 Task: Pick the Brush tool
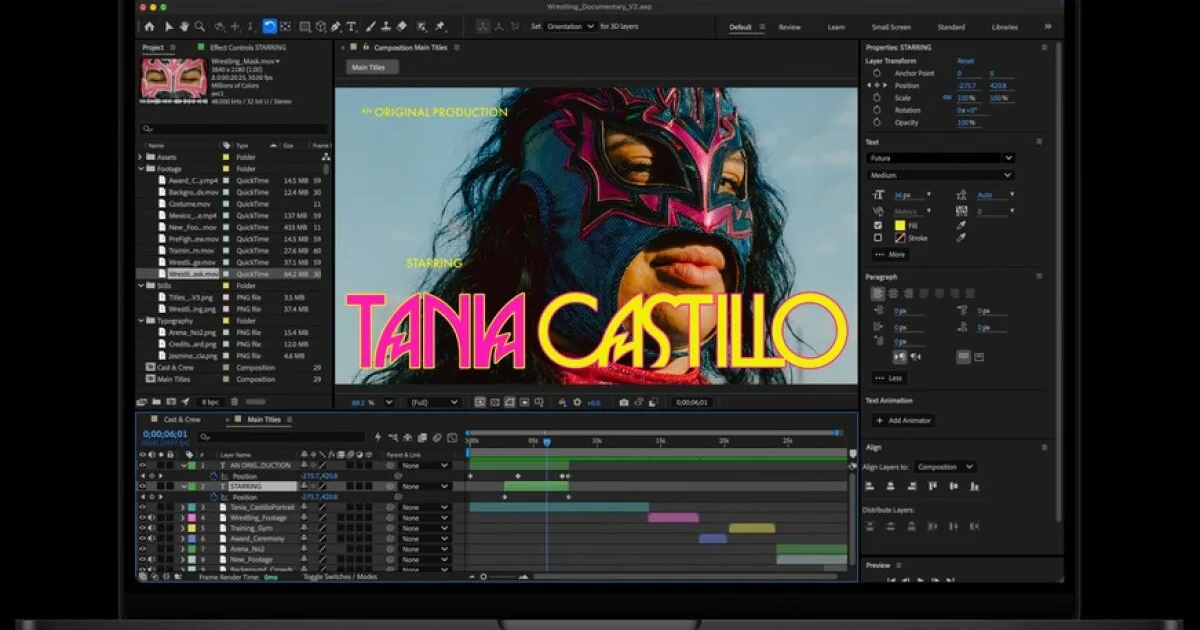[369, 27]
